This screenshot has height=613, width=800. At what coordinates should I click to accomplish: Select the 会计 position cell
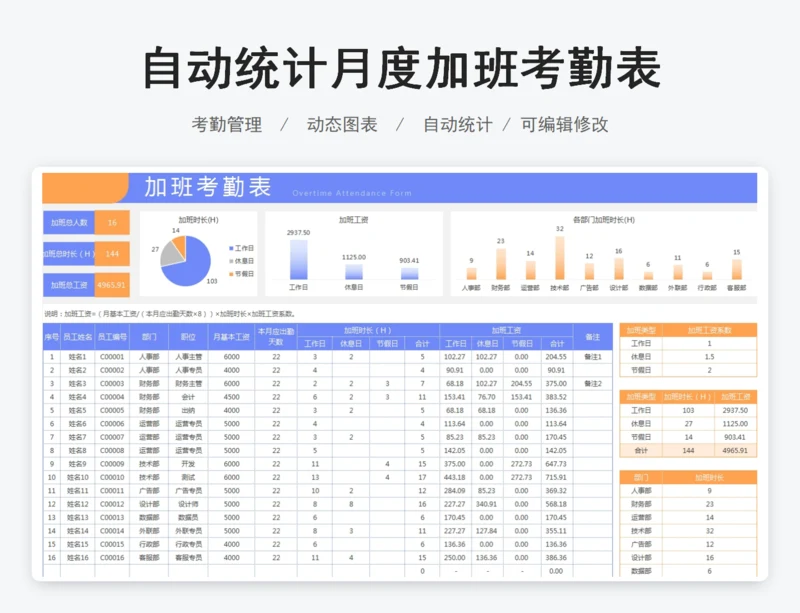pos(188,397)
